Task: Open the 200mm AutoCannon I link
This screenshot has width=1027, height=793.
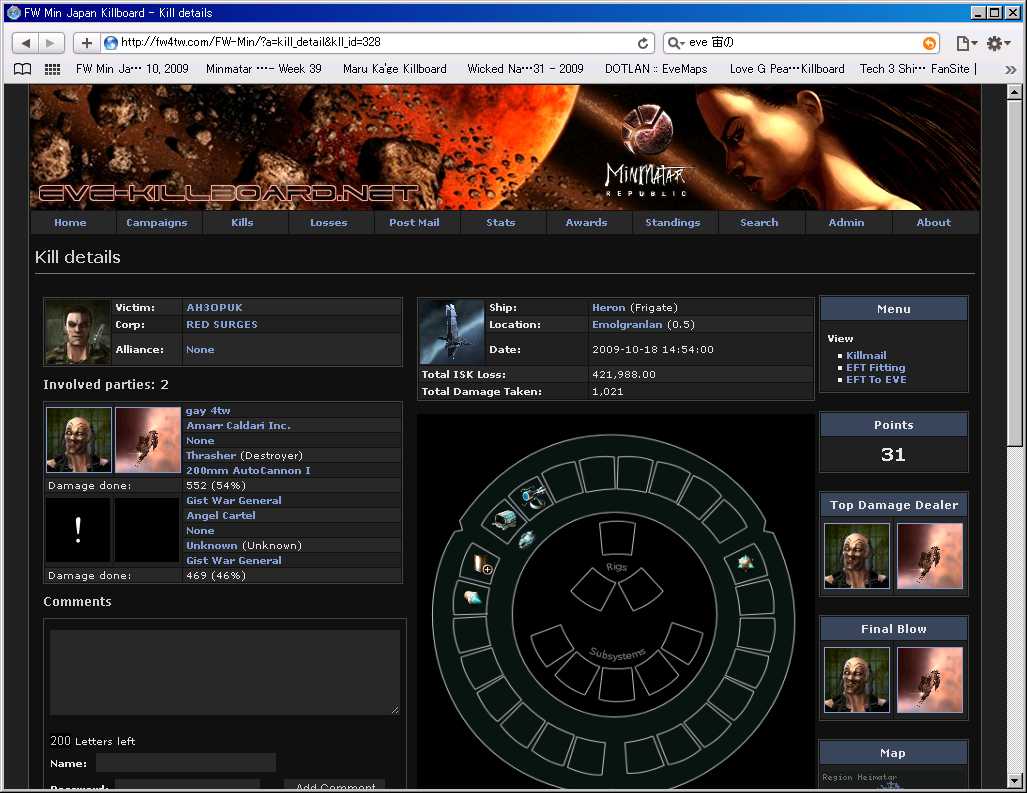Action: pyautogui.click(x=248, y=471)
